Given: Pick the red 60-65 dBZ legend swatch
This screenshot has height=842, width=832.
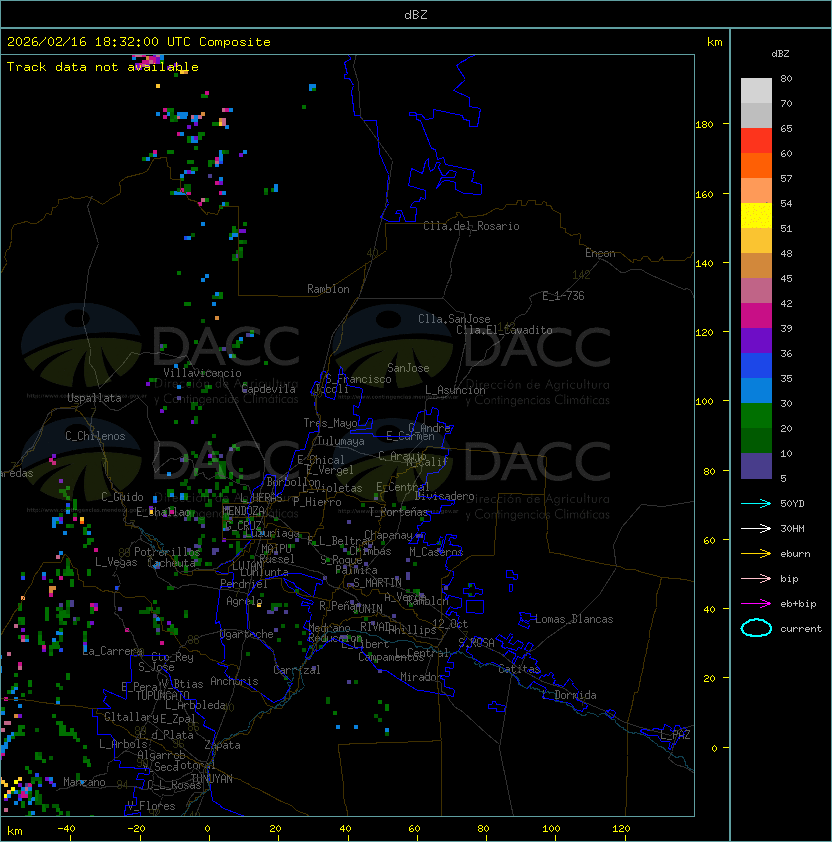Looking at the screenshot, I should tap(756, 141).
